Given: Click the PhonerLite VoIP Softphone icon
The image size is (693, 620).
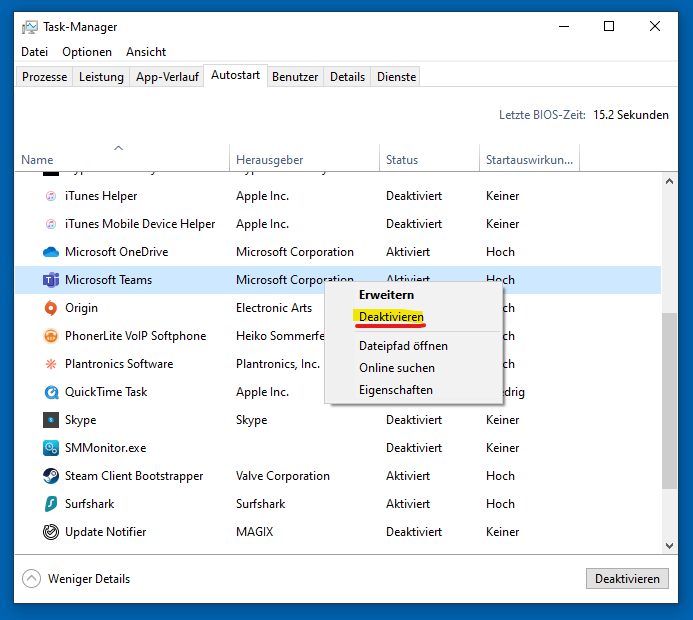Looking at the screenshot, I should tap(51, 336).
